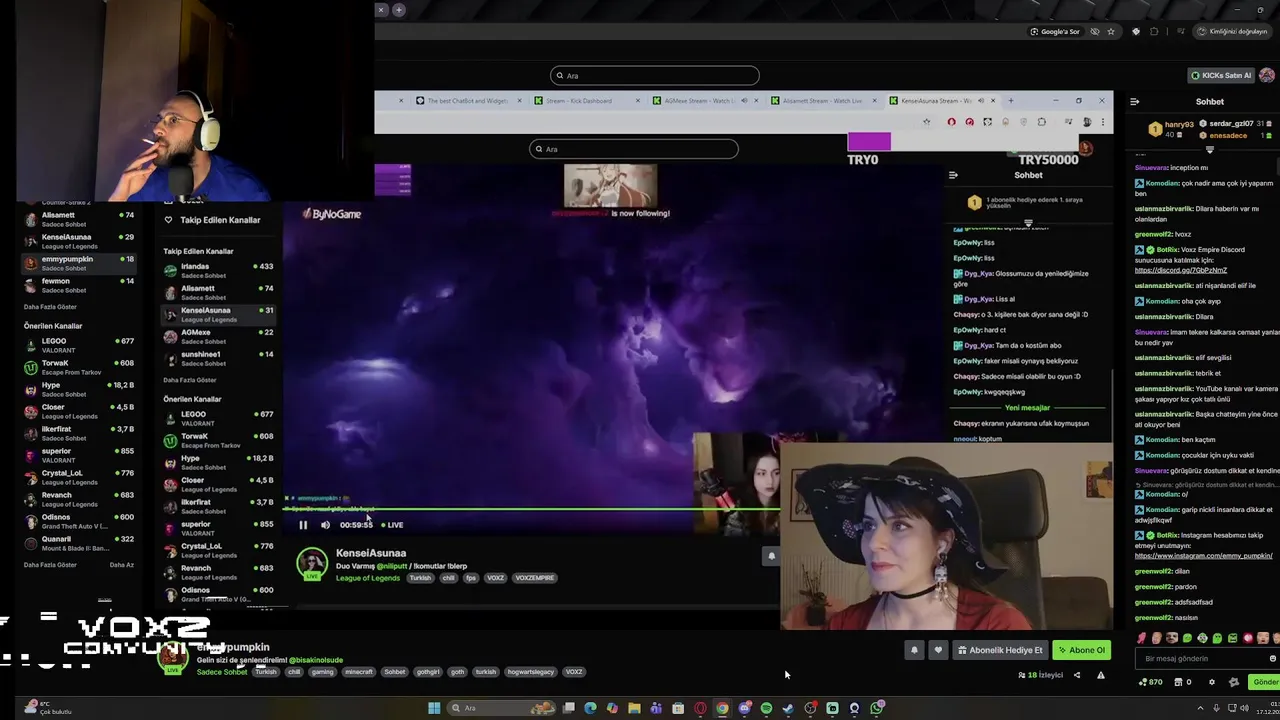Click the League of Legends category link under KenseiAsunaa
The image size is (1280, 720).
click(x=368, y=578)
